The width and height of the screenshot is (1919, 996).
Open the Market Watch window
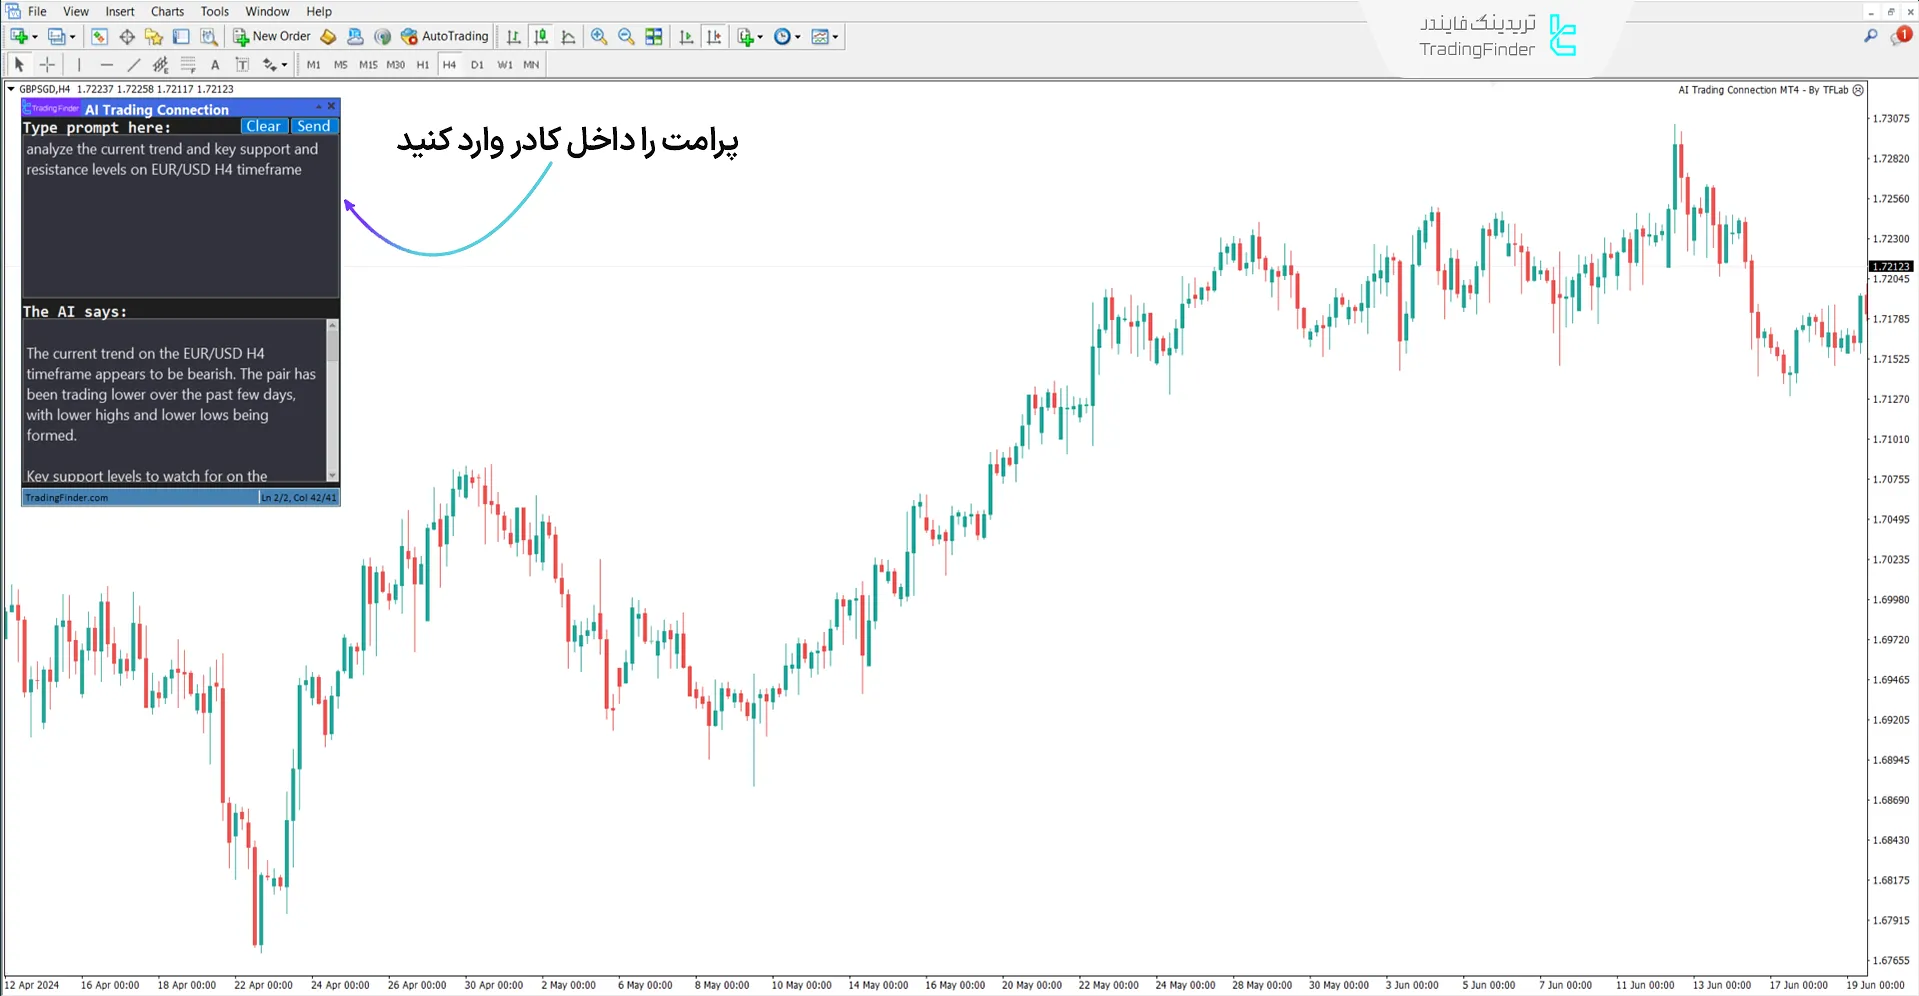click(99, 36)
